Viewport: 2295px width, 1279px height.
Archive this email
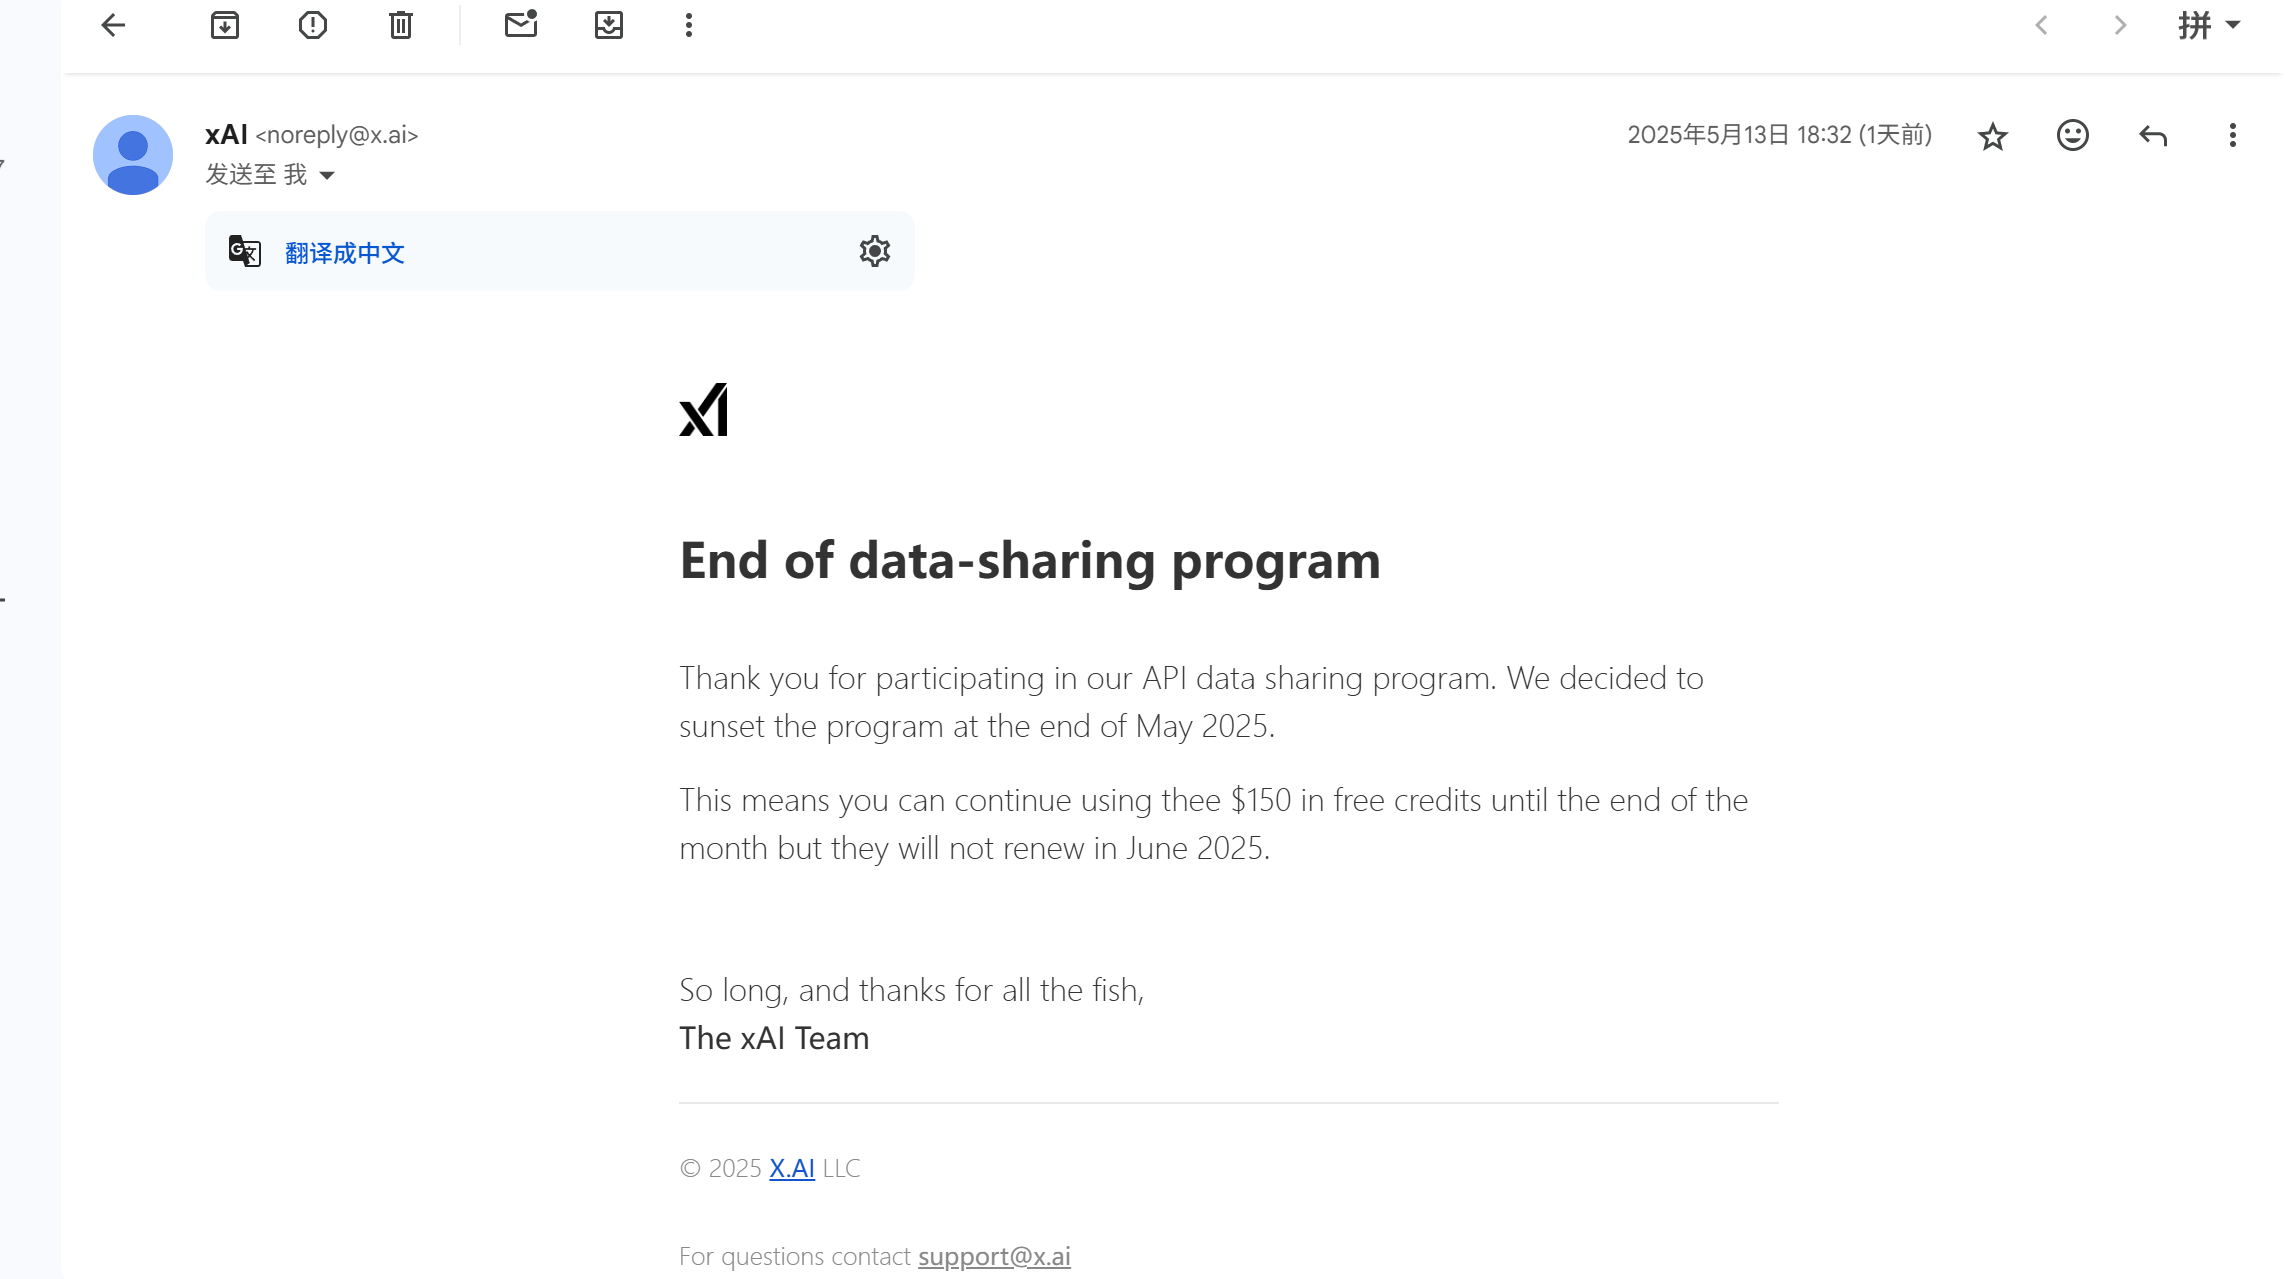(225, 25)
